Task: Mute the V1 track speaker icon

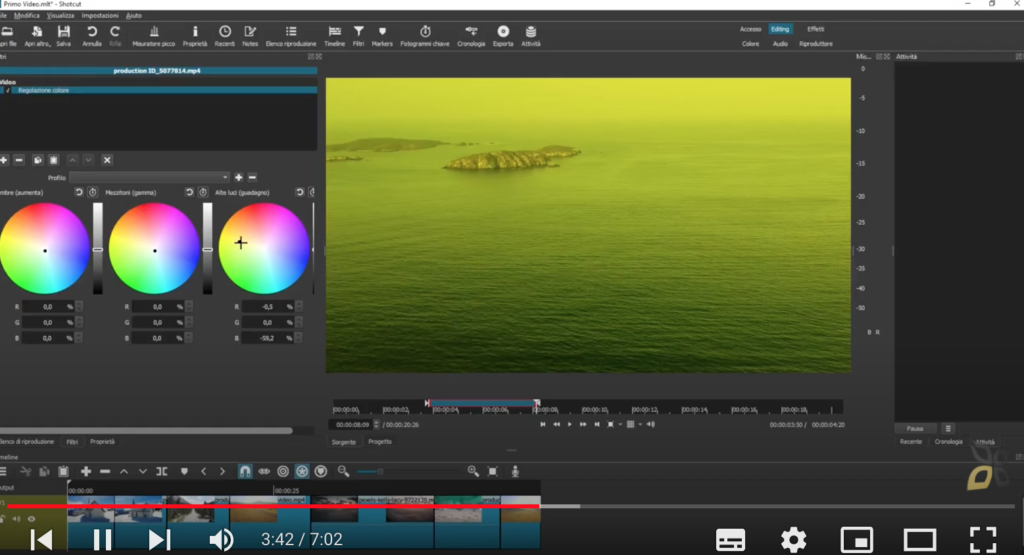Action: pos(16,519)
